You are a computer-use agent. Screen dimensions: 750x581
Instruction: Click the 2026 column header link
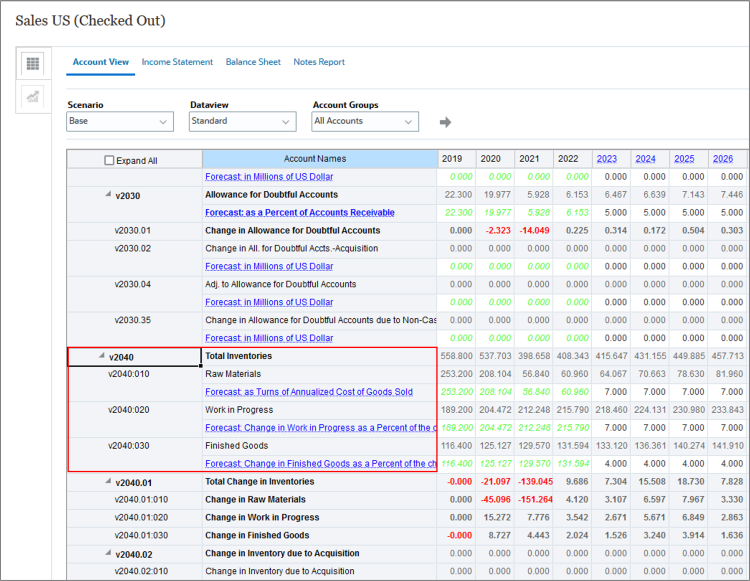point(722,159)
